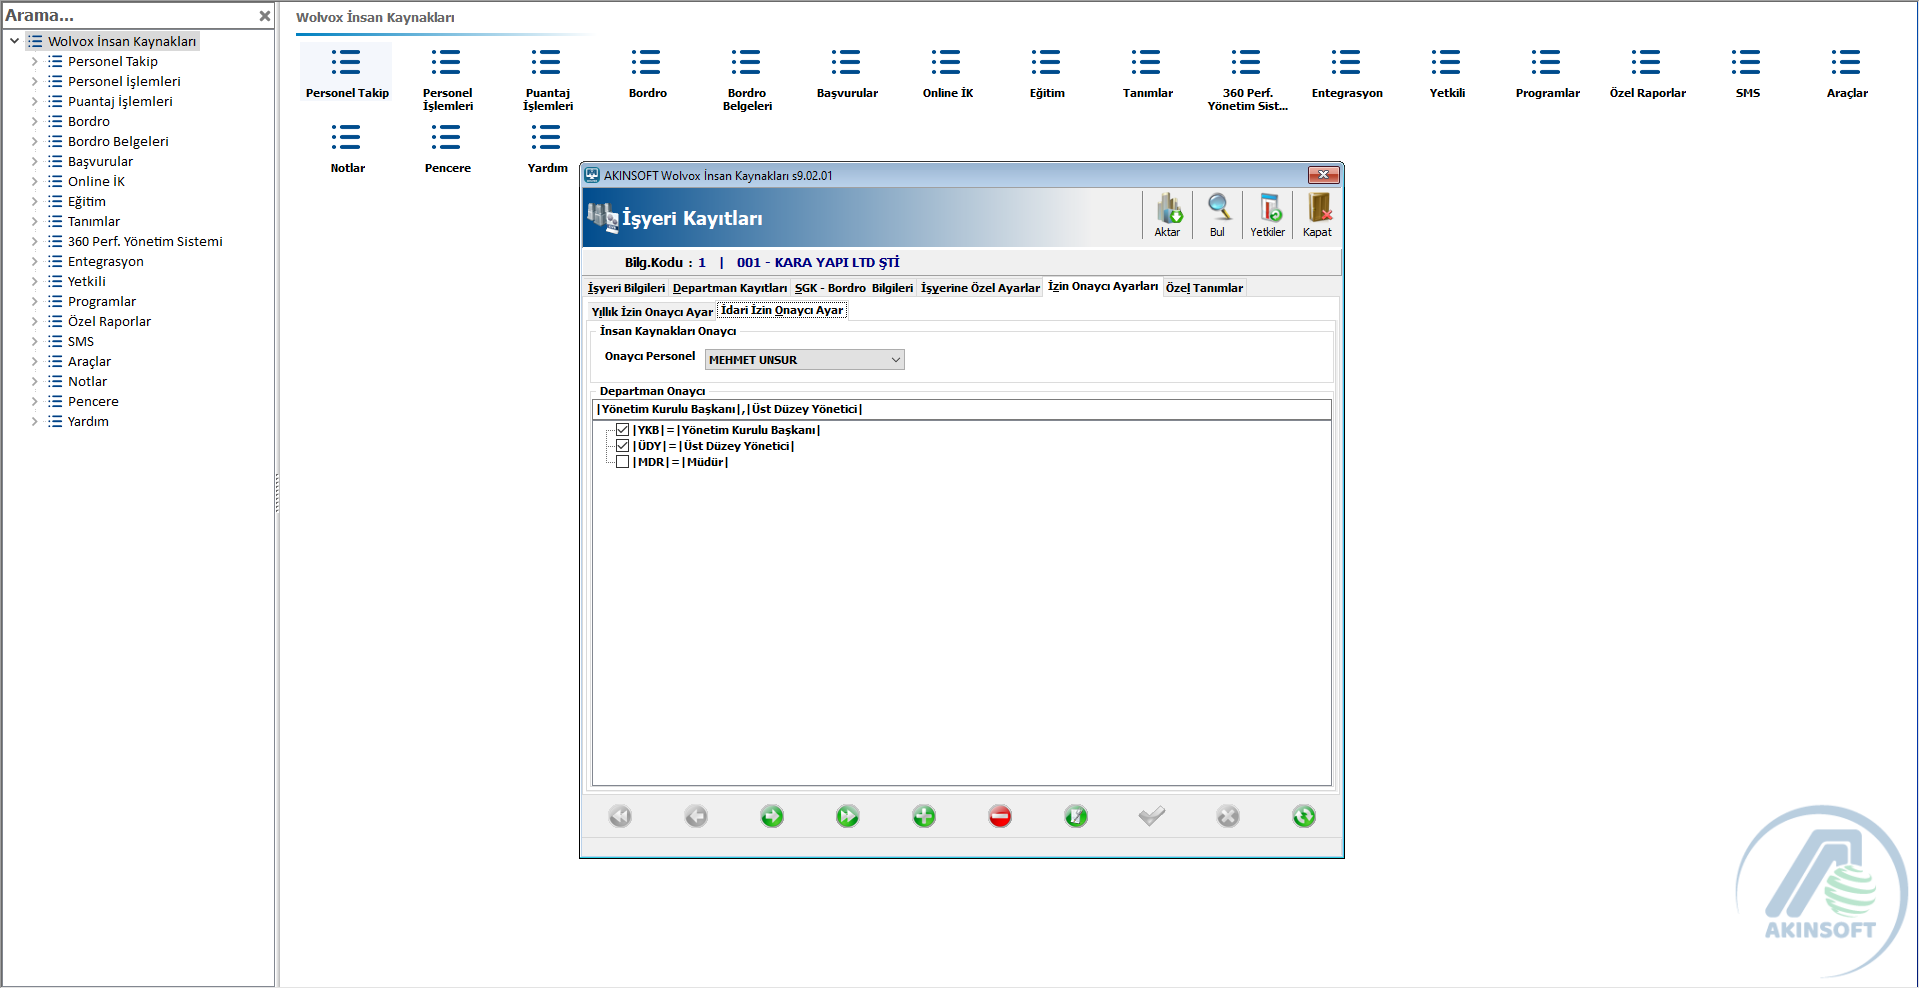1920x989 pixels.
Task: Open the İşyerine Özel Ayarlar tab
Action: [x=980, y=288]
